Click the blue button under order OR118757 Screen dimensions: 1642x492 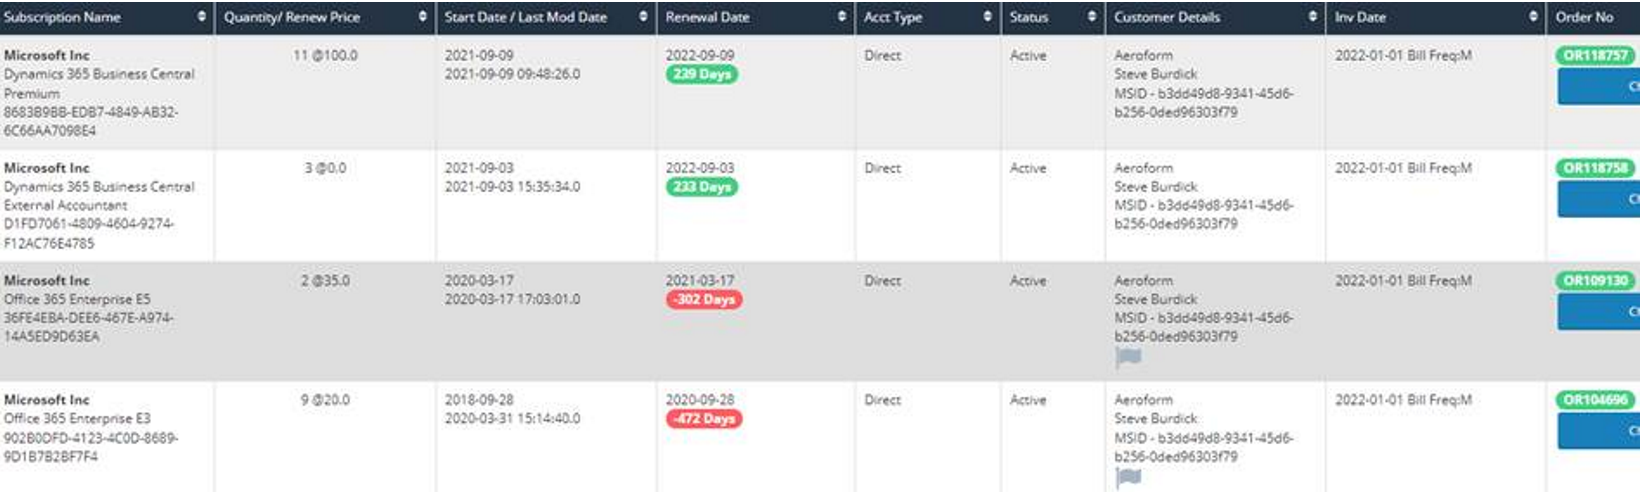coord(1599,87)
